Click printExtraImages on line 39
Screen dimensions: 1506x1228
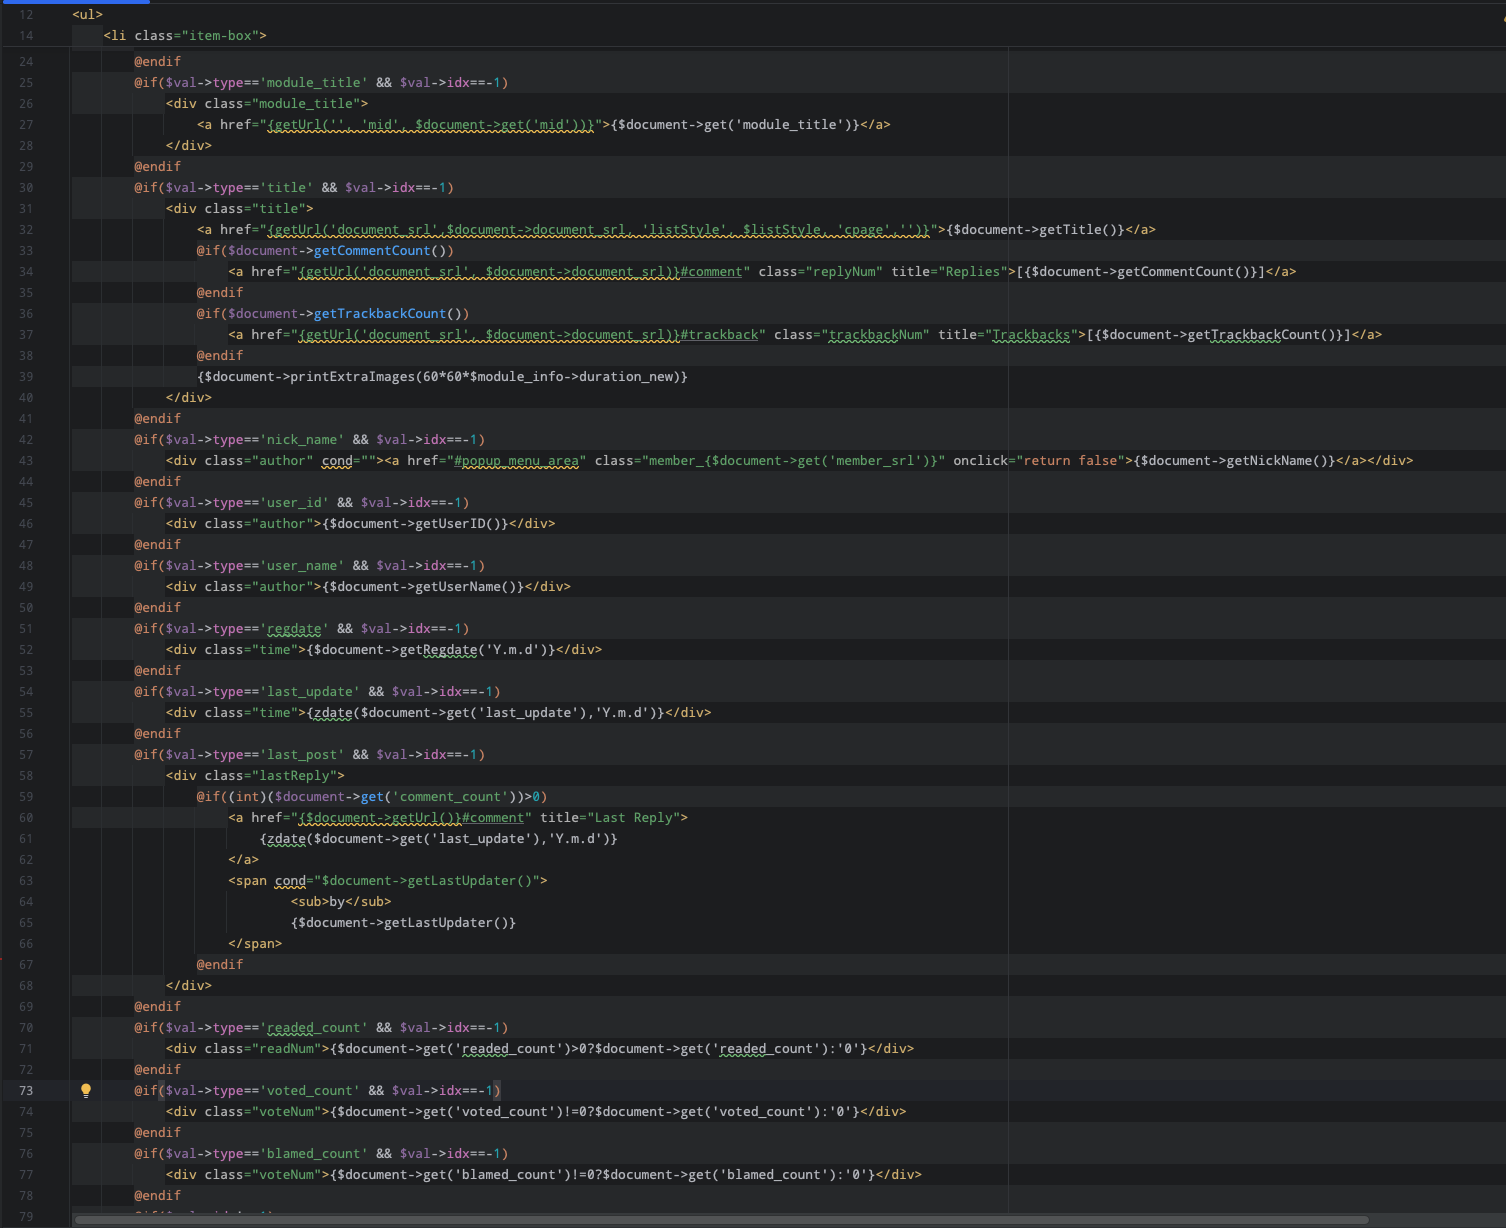point(352,377)
